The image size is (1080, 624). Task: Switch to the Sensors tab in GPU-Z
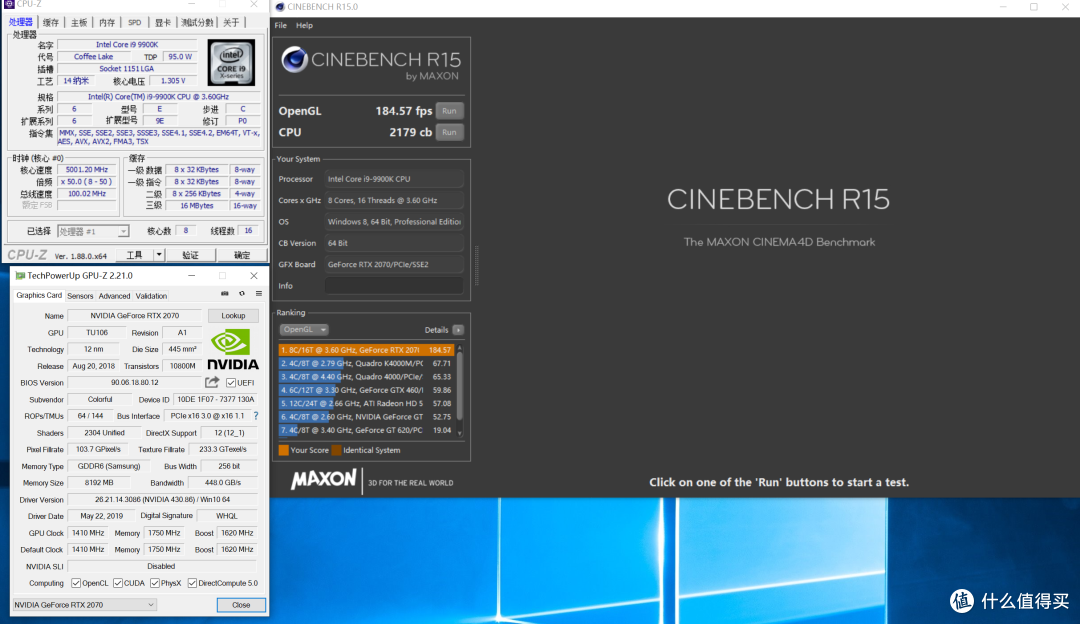80,296
